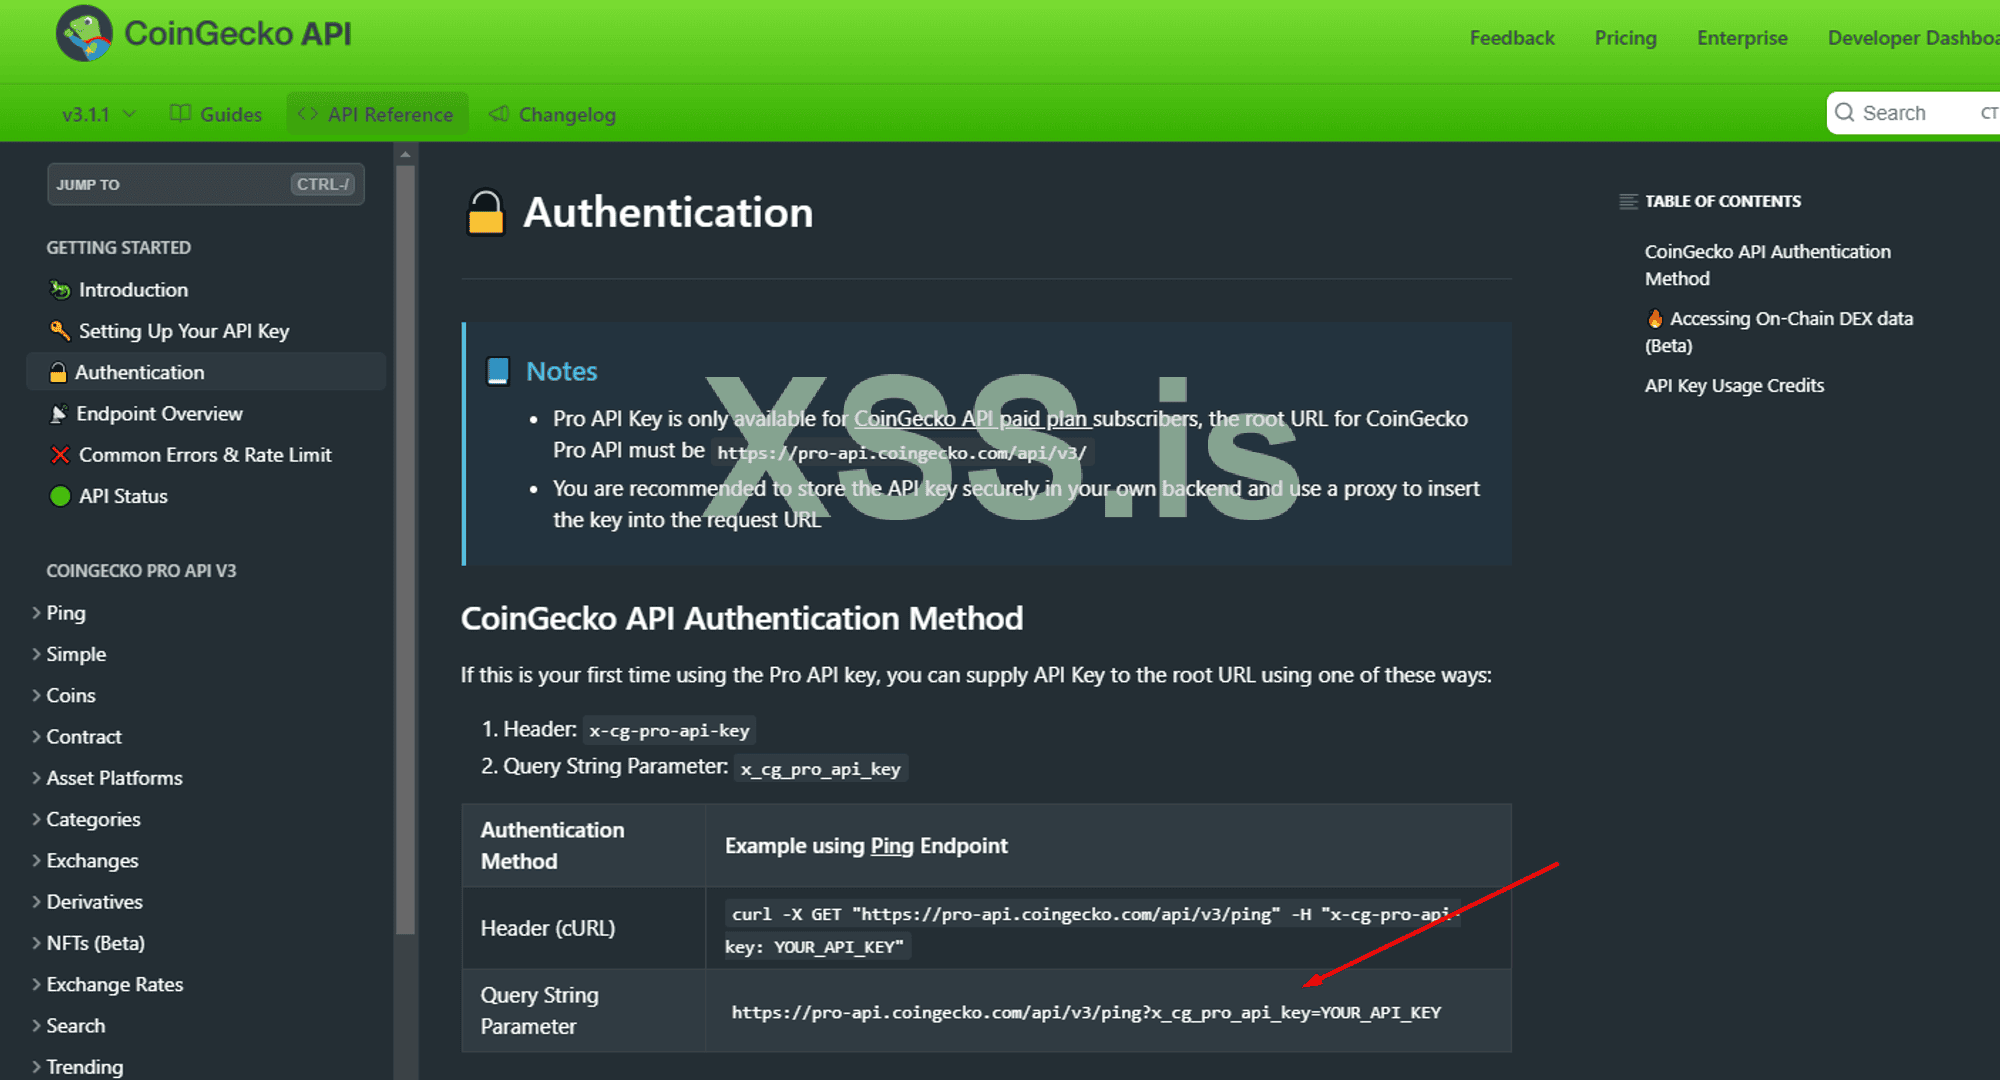Image resolution: width=2000 pixels, height=1080 pixels.
Task: Click the fire icon next to On-Chain DEX data
Action: [x=1655, y=319]
